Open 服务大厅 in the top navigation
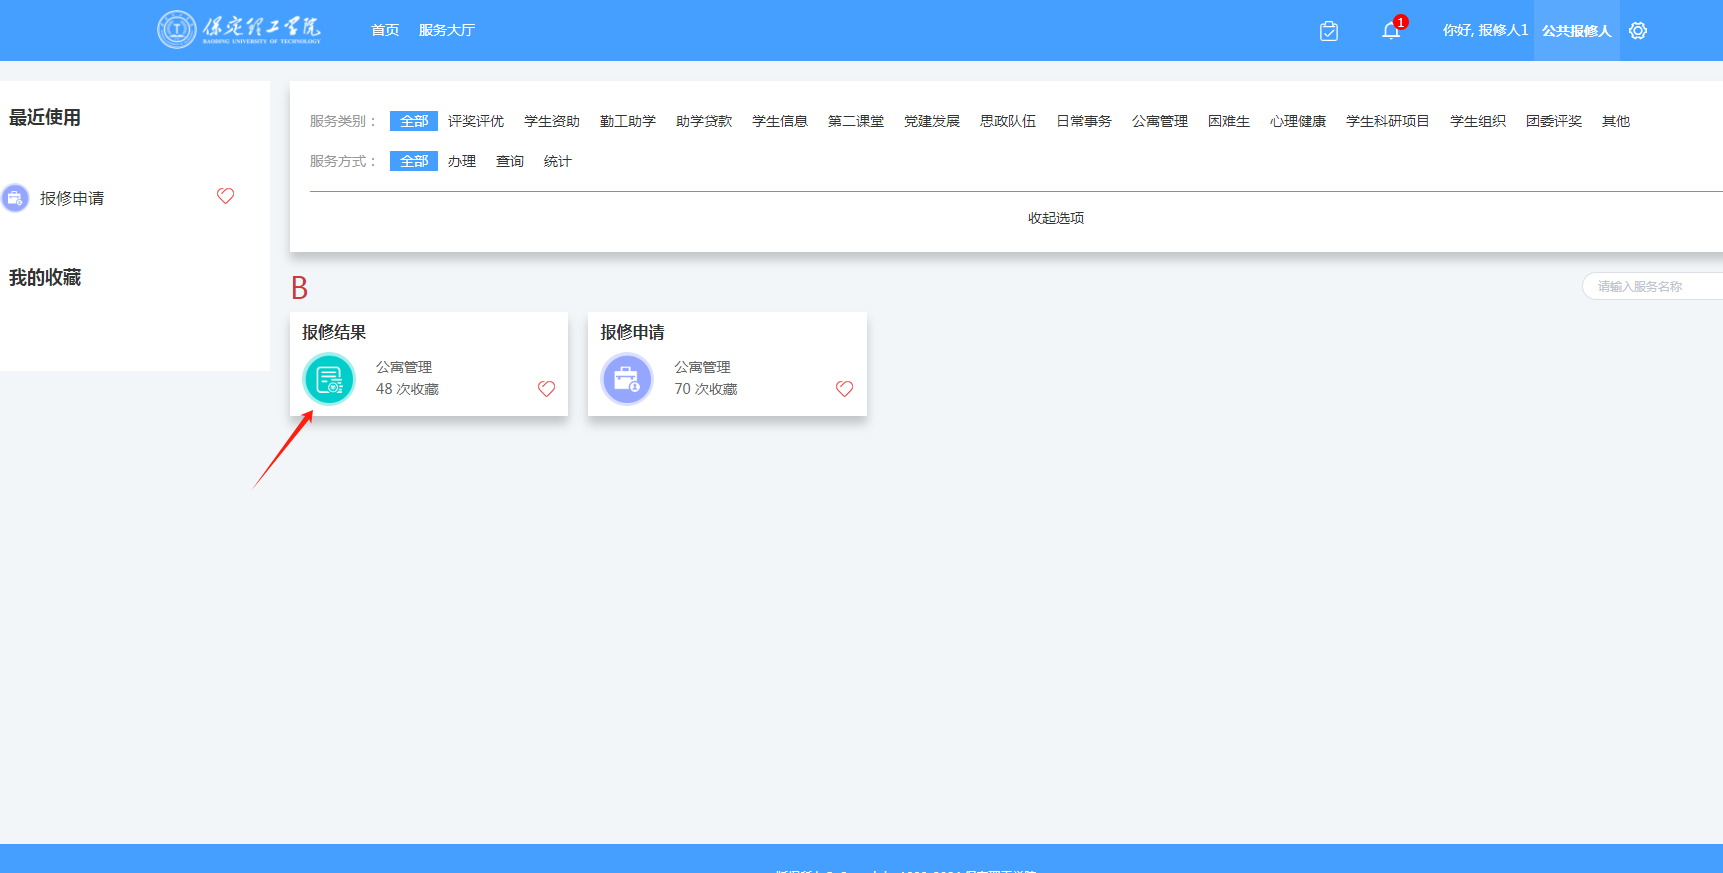Viewport: 1723px width, 873px height. 446,31
